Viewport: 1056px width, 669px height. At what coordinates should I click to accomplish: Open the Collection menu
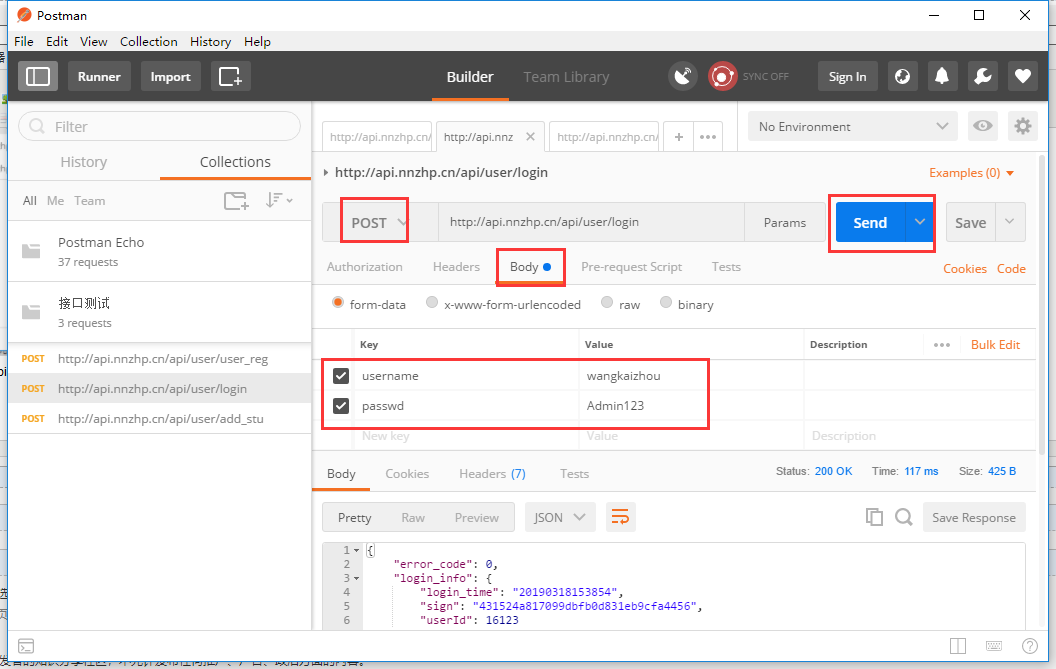coord(149,42)
